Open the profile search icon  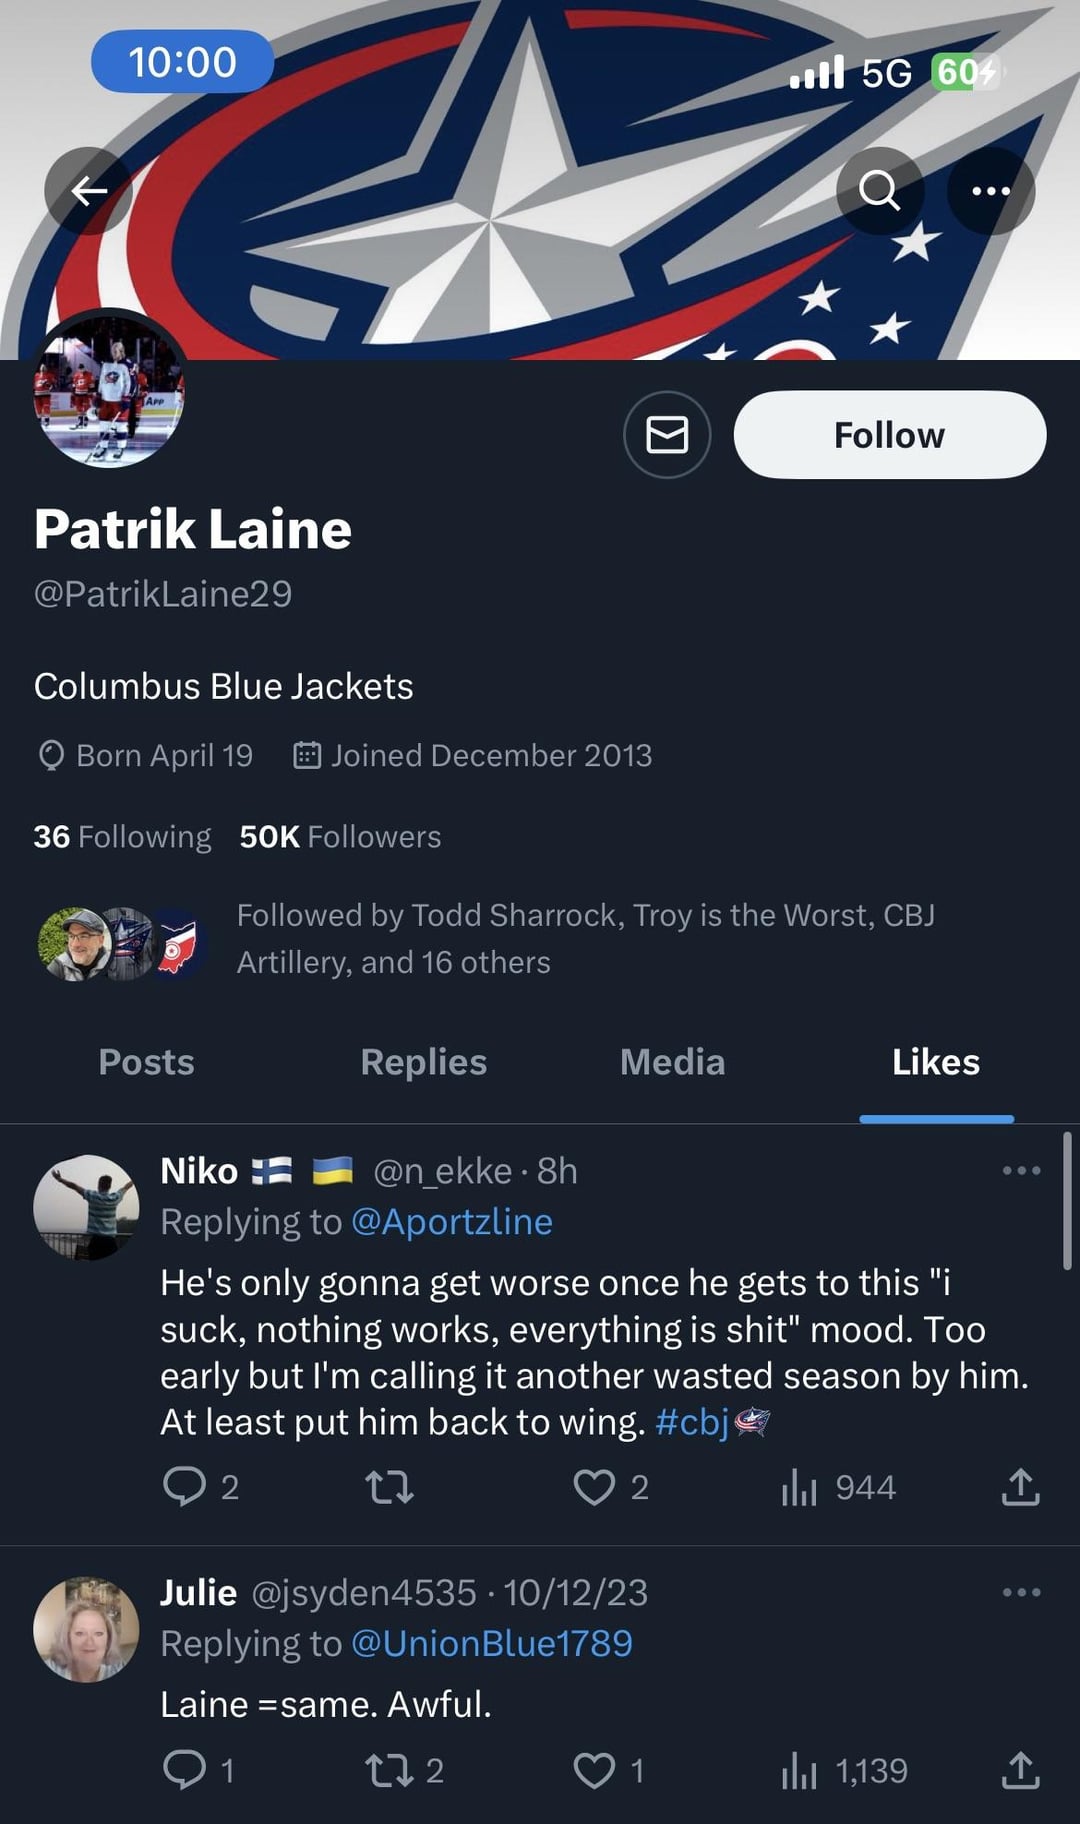click(x=879, y=190)
